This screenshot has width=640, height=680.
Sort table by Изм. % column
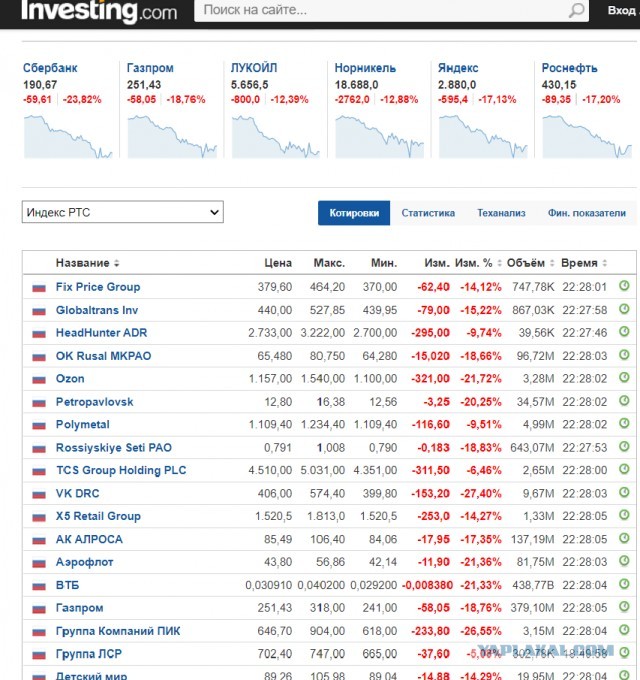coord(478,263)
